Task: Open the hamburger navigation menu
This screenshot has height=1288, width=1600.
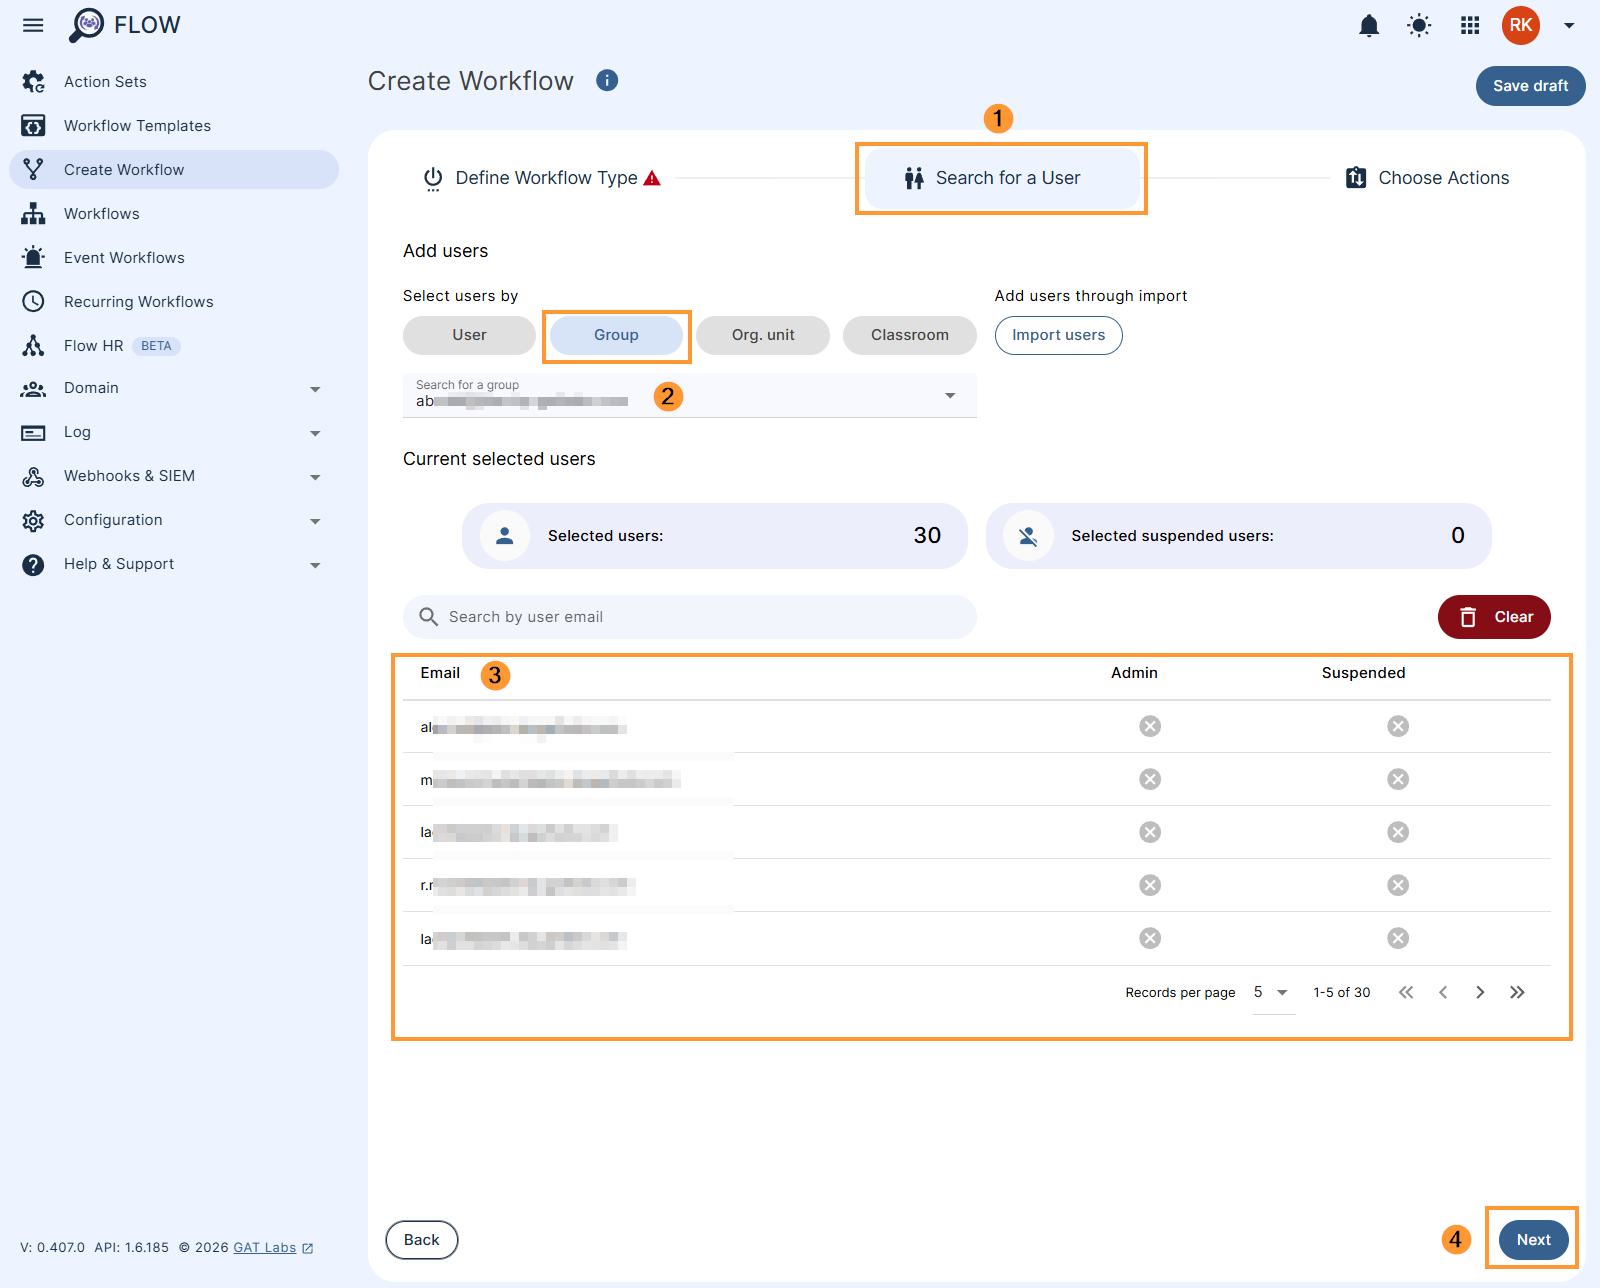Action: 33,25
